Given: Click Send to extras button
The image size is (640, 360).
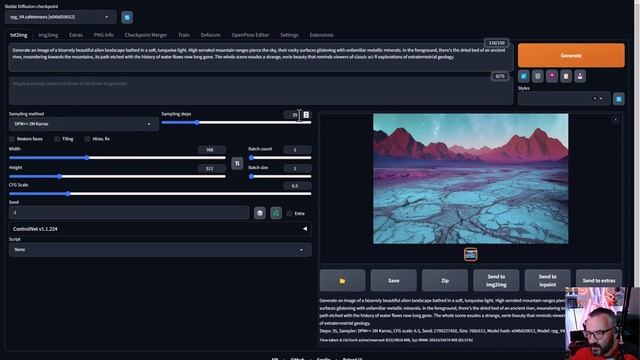Looking at the screenshot, I should click(599, 280).
